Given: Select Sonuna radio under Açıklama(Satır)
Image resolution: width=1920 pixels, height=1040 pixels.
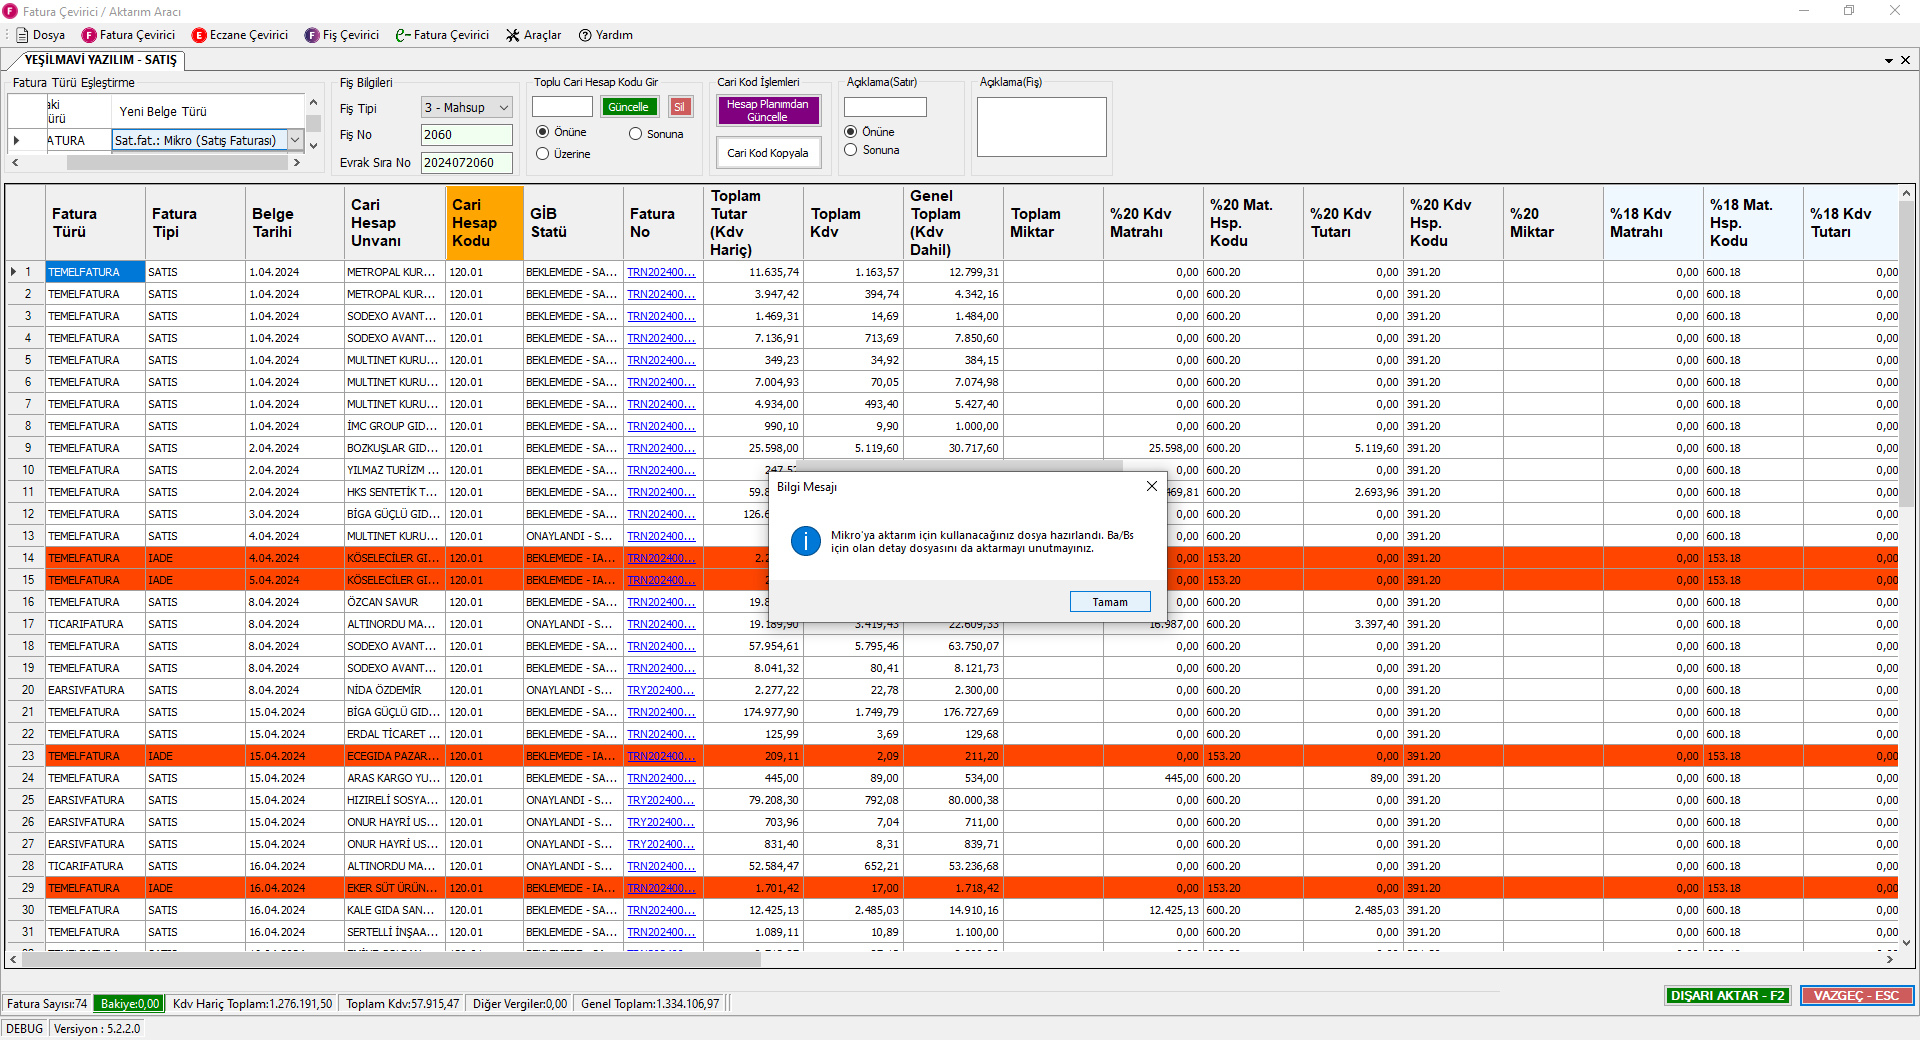Looking at the screenshot, I should coord(851,150).
